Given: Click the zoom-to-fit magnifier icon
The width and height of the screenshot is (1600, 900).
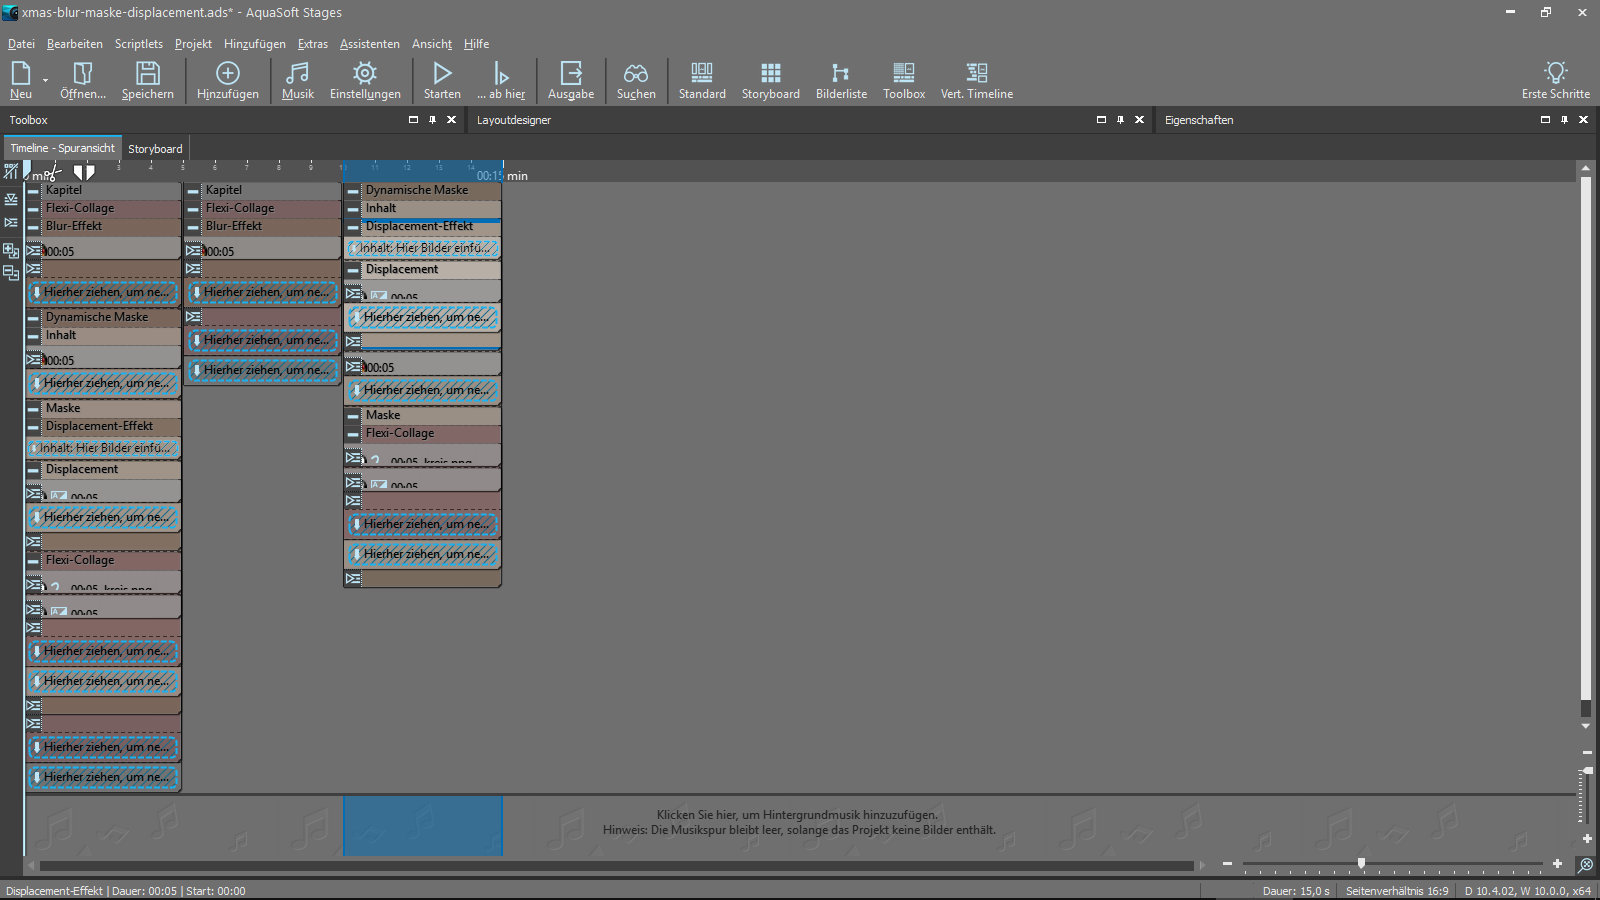Looking at the screenshot, I should pyautogui.click(x=1585, y=865).
